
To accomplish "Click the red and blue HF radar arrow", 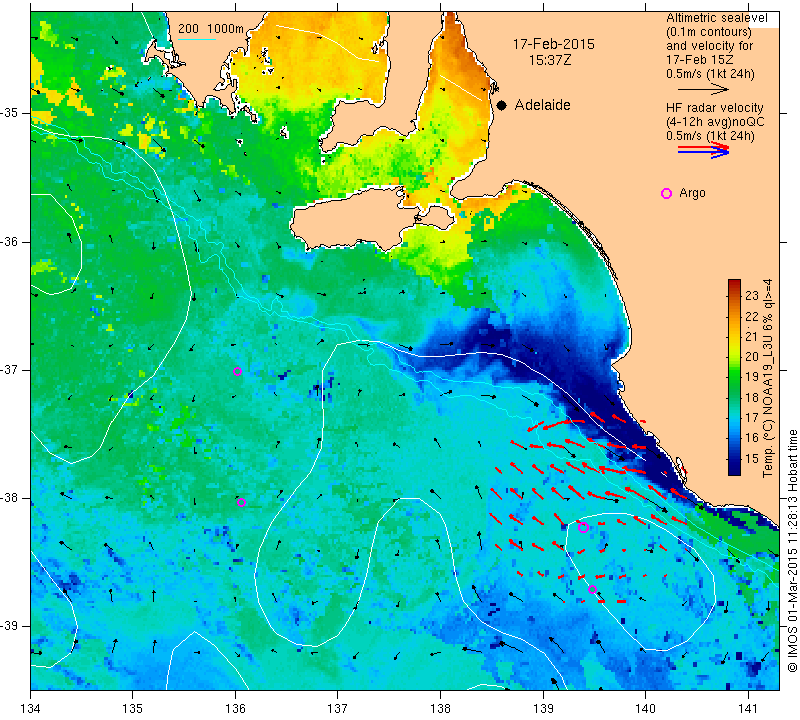I will pos(704,150).
